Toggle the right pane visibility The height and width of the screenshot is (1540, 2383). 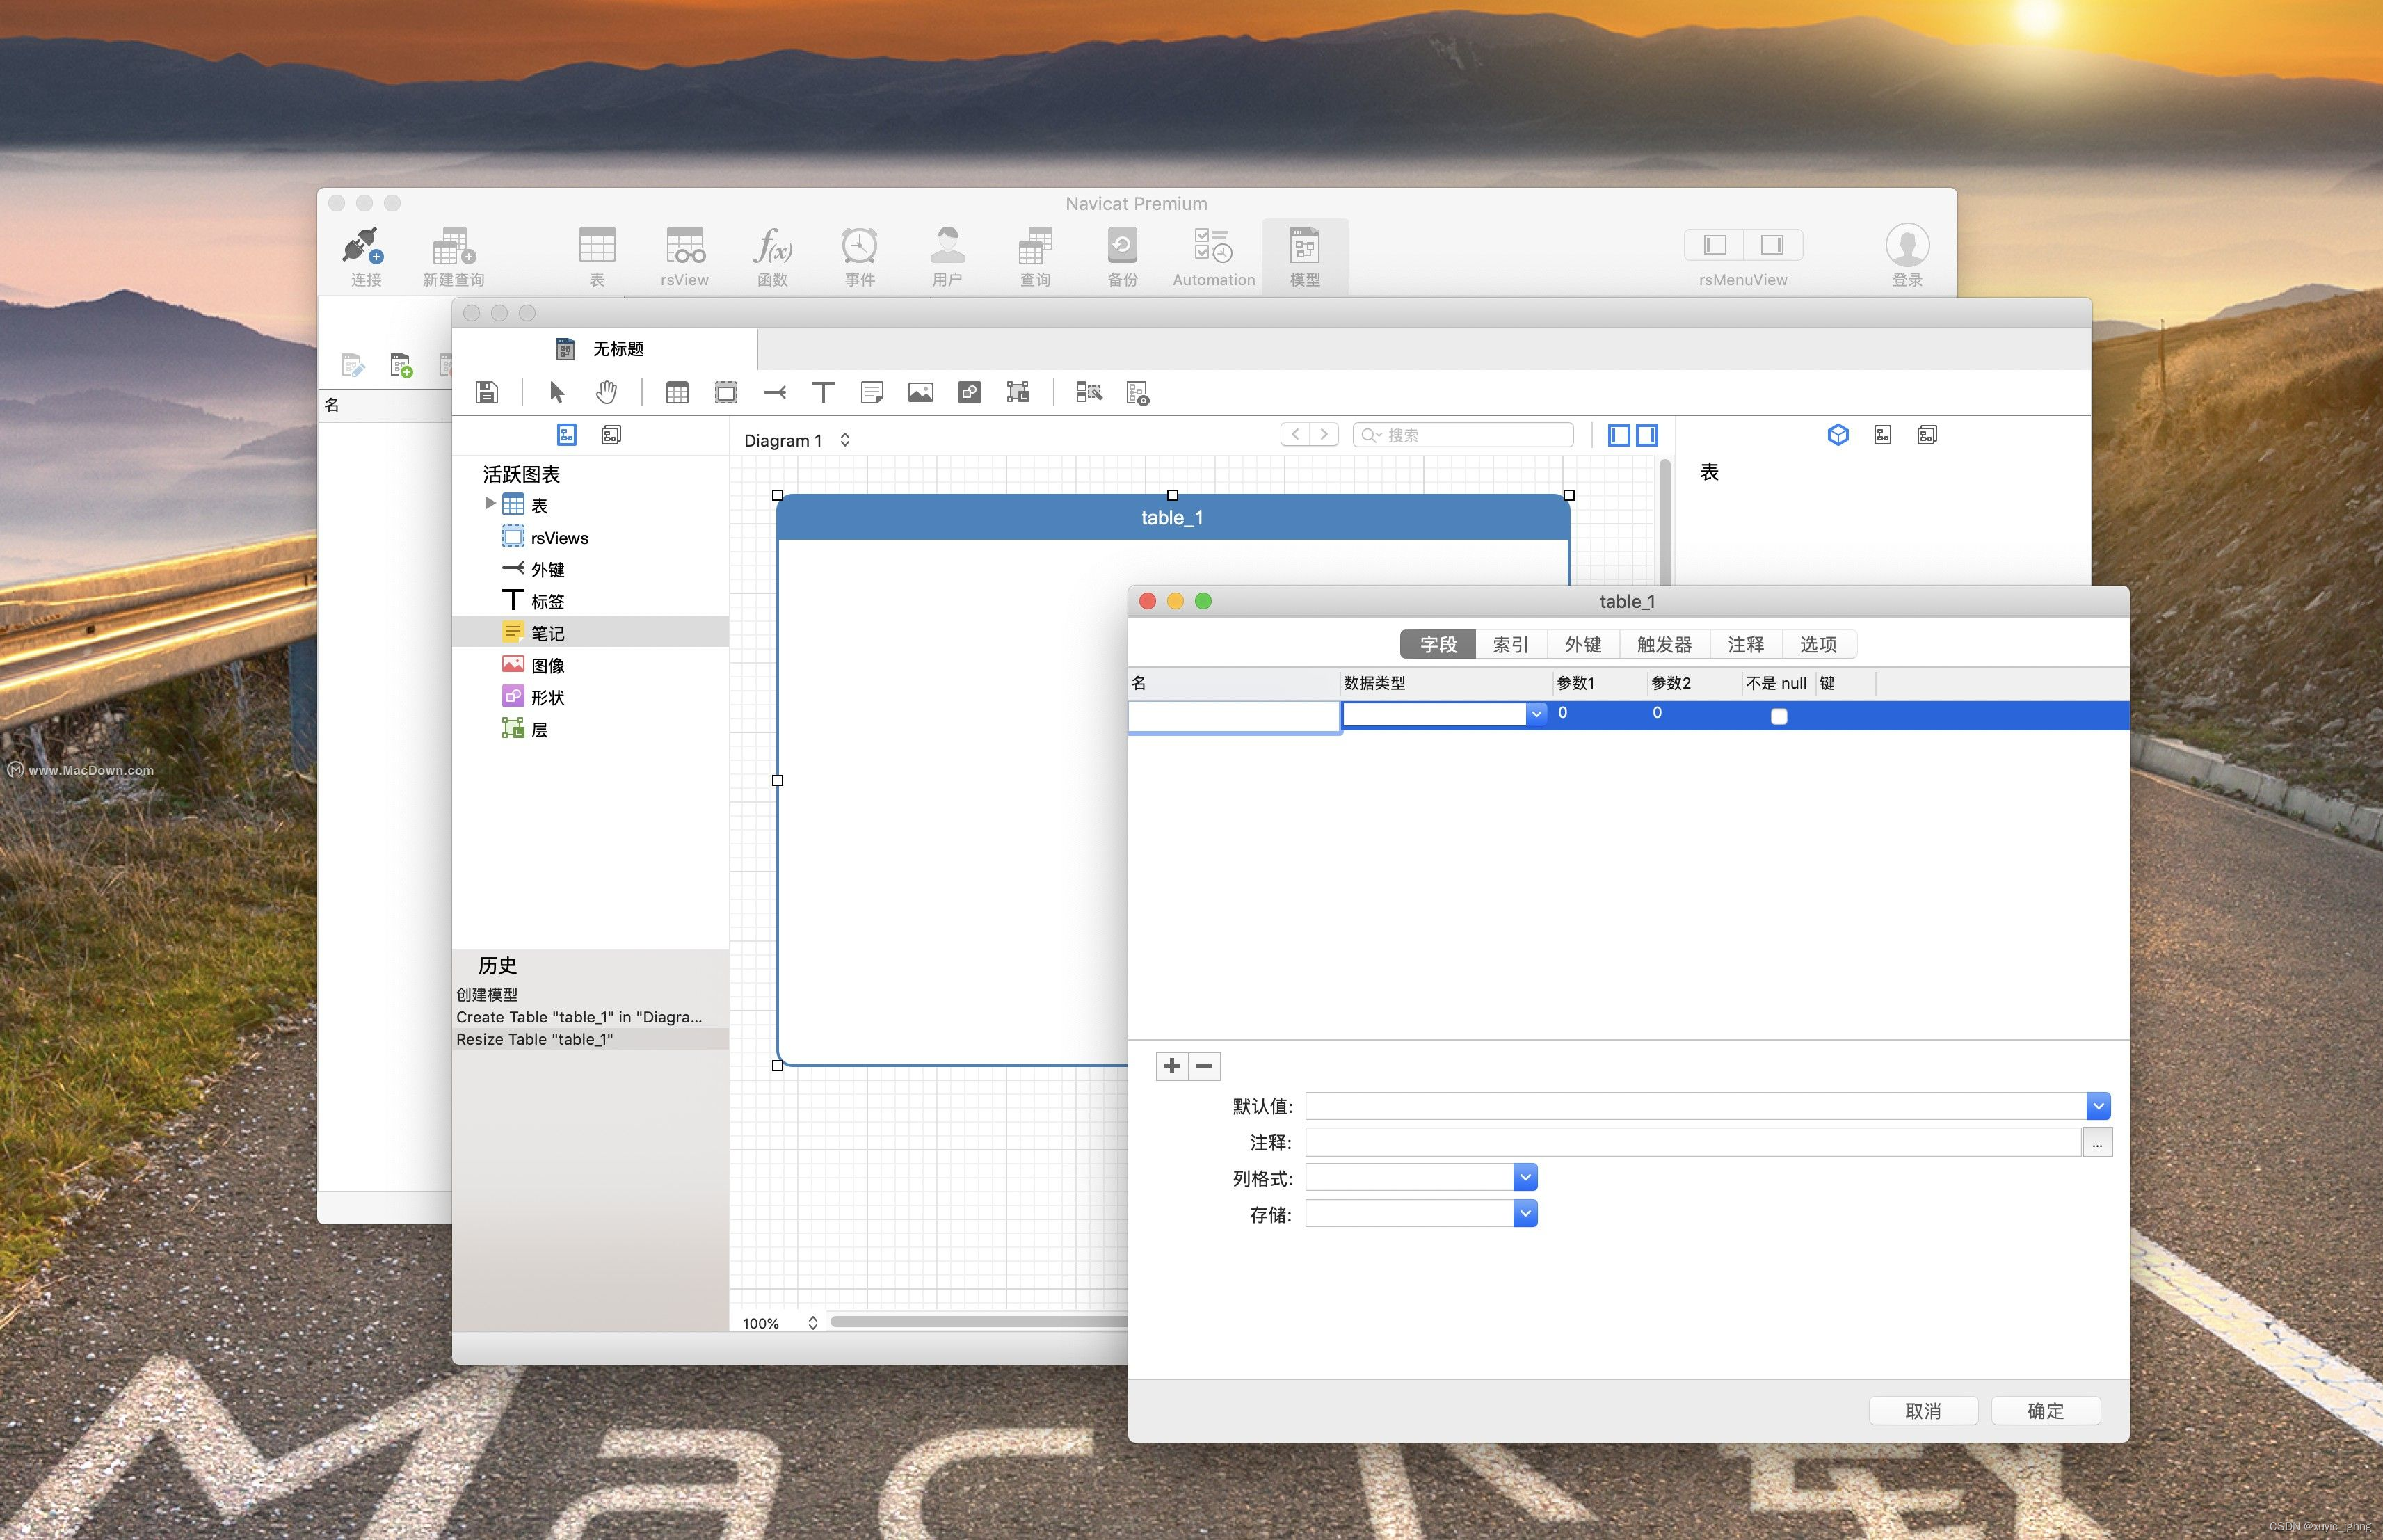[x=1648, y=435]
